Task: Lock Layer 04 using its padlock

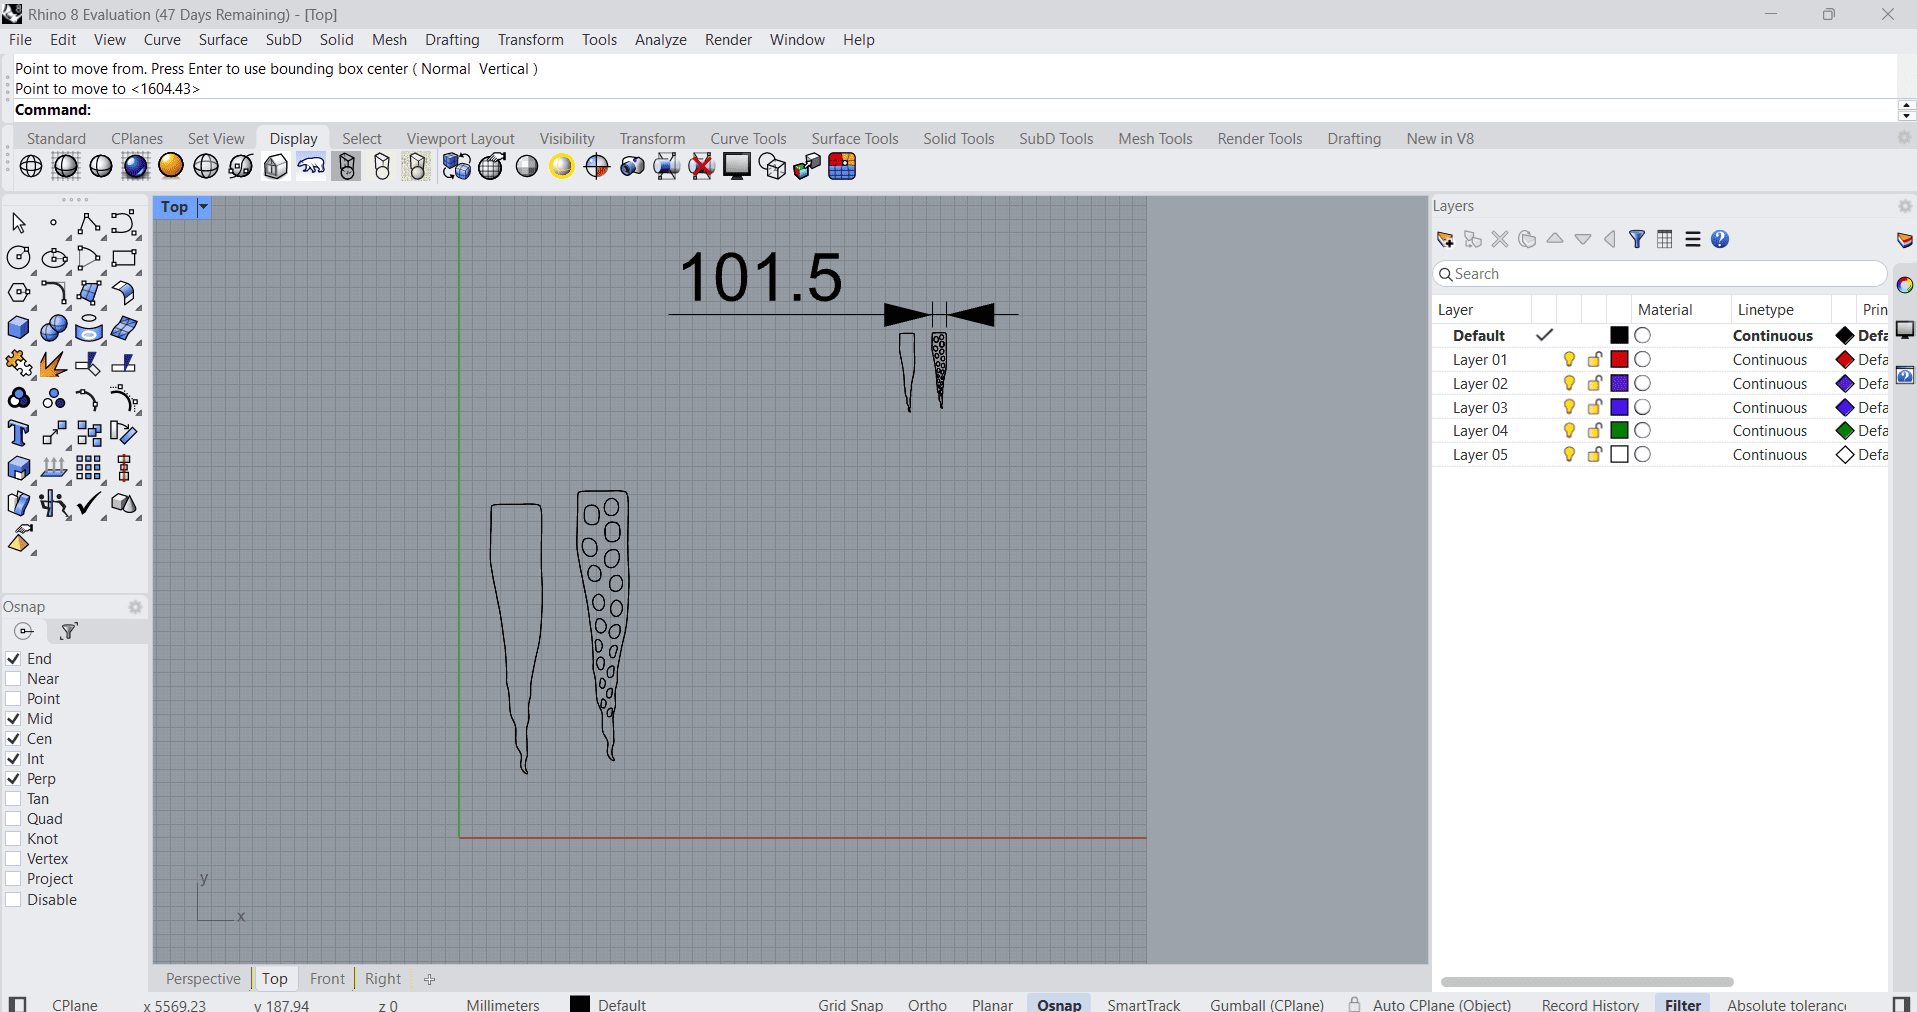Action: pos(1595,431)
